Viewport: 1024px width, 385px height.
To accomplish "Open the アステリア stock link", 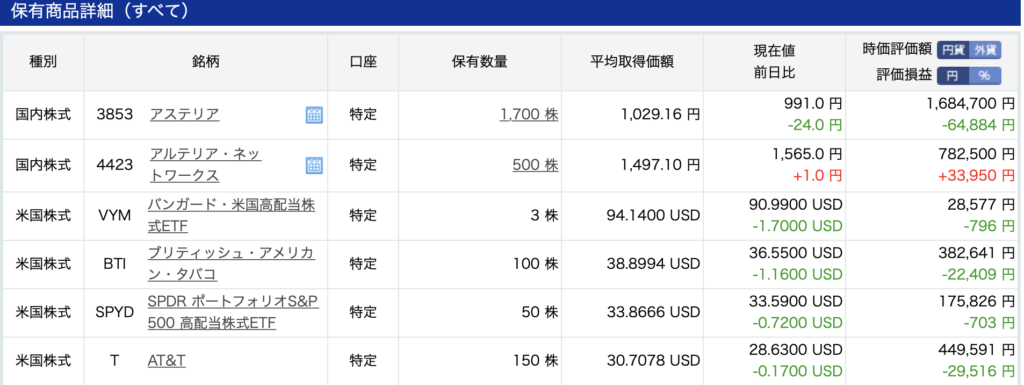I will click(184, 114).
